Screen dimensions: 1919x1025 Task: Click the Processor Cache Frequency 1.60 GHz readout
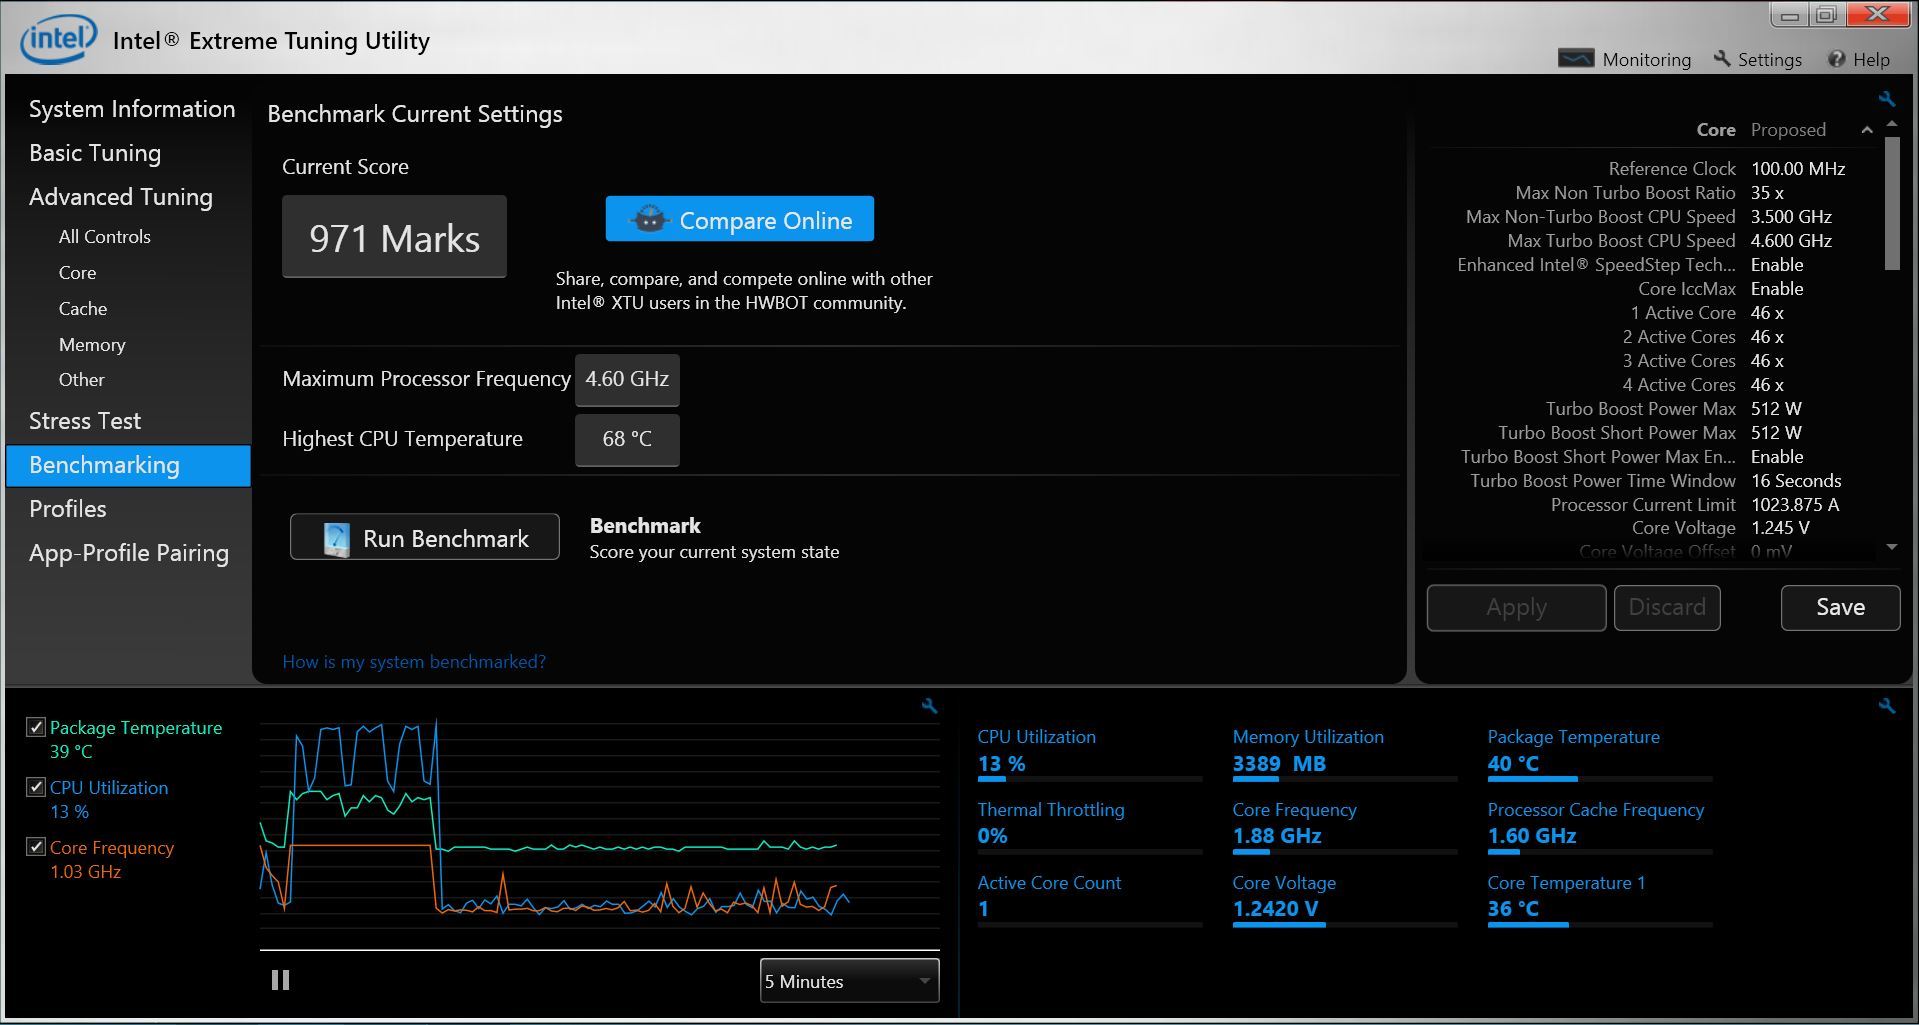1532,836
